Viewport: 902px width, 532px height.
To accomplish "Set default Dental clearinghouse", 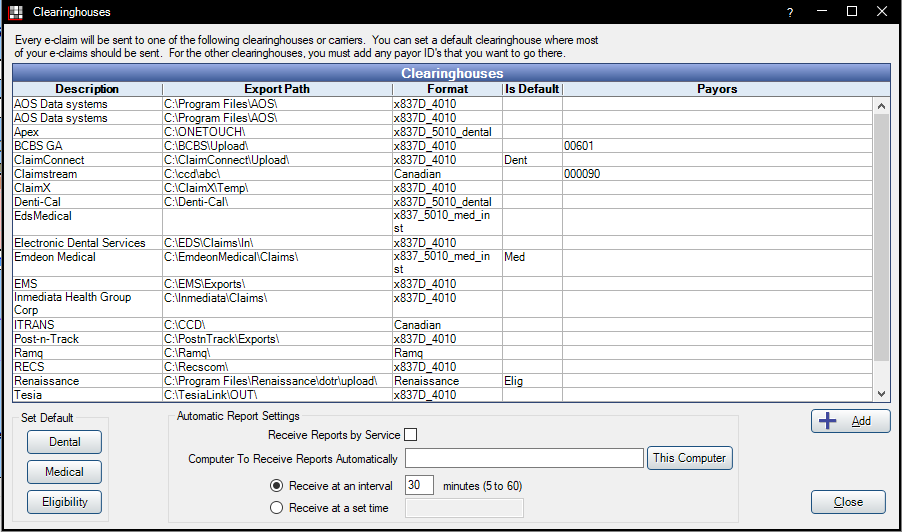I will coord(64,442).
